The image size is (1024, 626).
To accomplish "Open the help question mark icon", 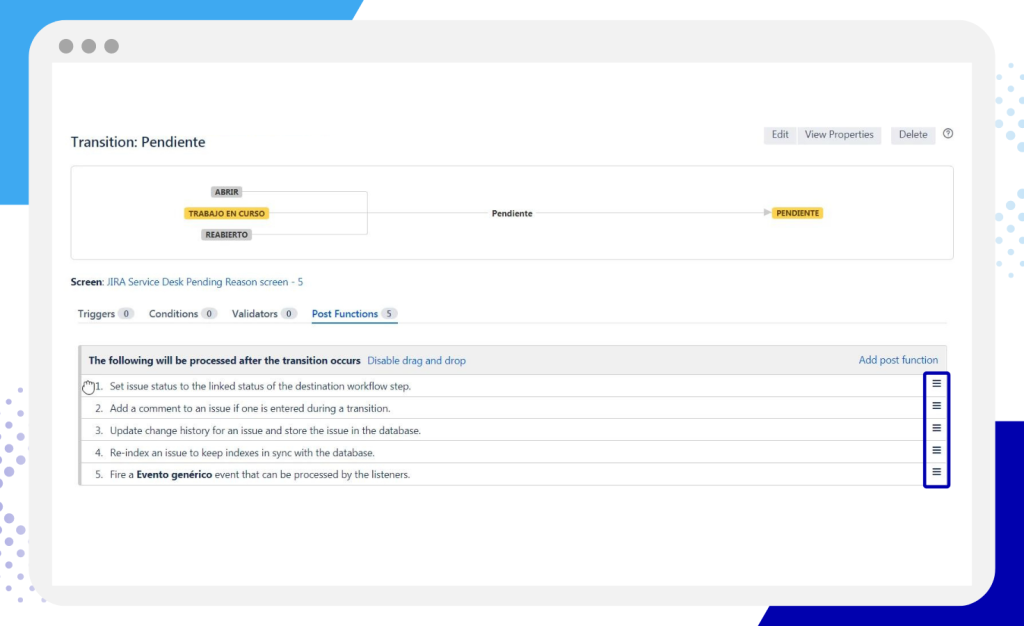I will pyautogui.click(x=948, y=134).
